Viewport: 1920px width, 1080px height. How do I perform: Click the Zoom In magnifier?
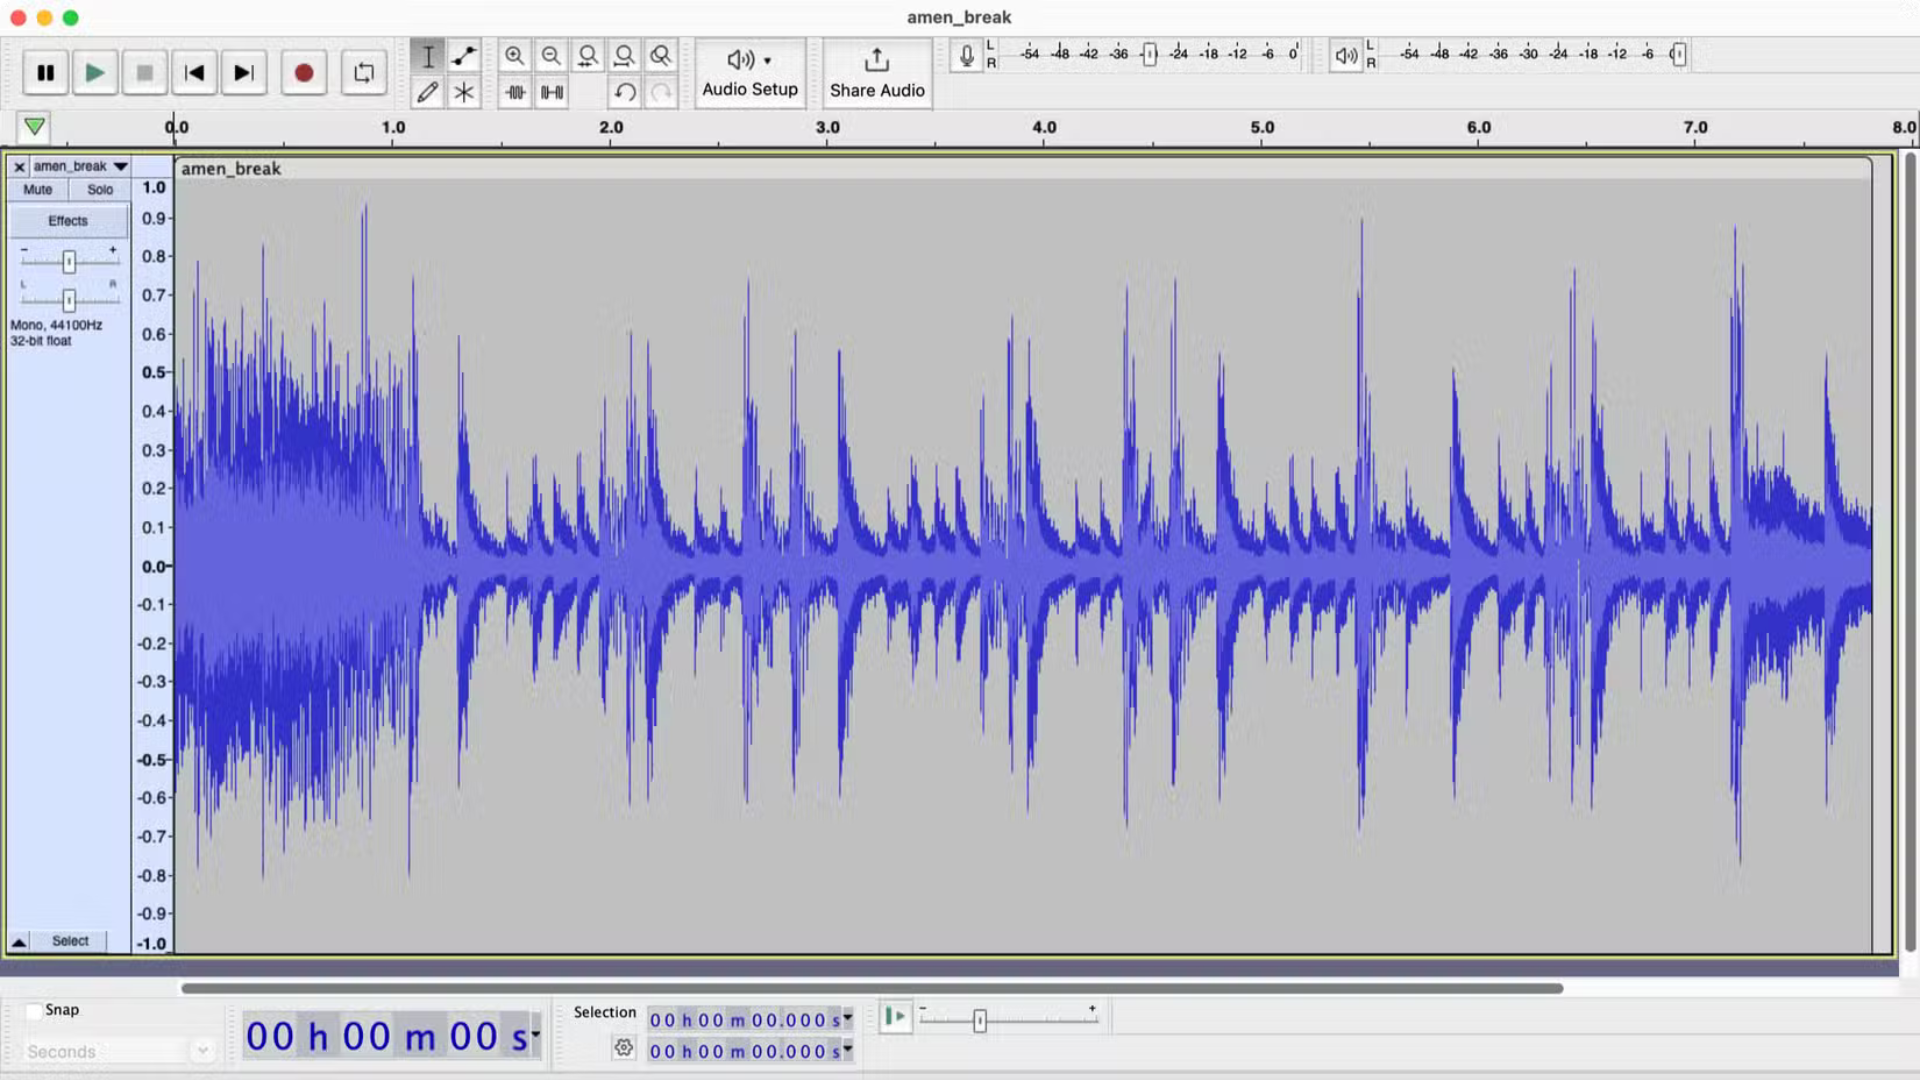click(514, 56)
